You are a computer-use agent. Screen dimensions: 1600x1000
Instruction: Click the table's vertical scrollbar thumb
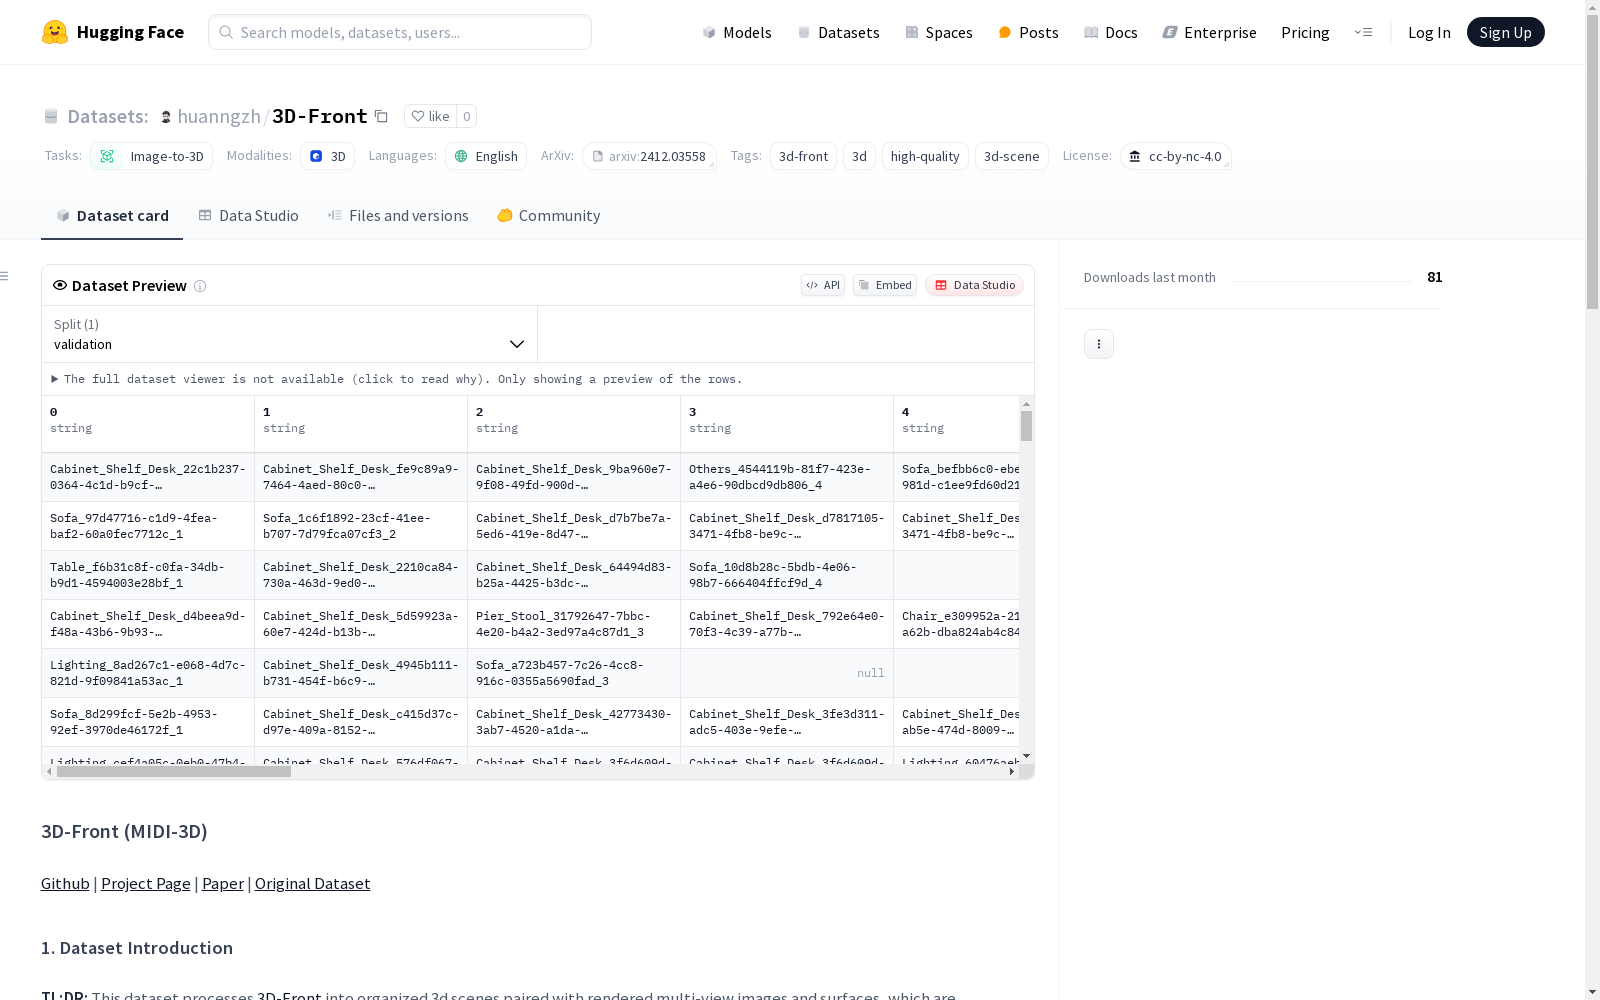click(x=1026, y=426)
